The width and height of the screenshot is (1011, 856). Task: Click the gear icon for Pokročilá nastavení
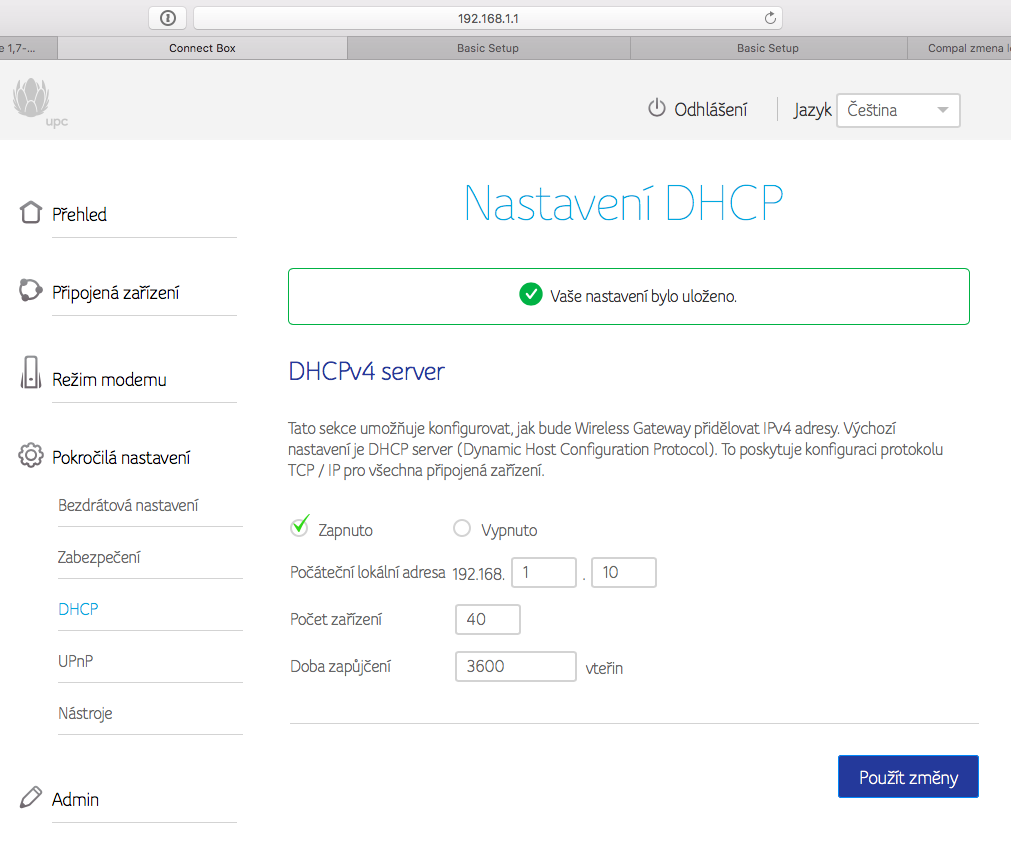[x=30, y=455]
